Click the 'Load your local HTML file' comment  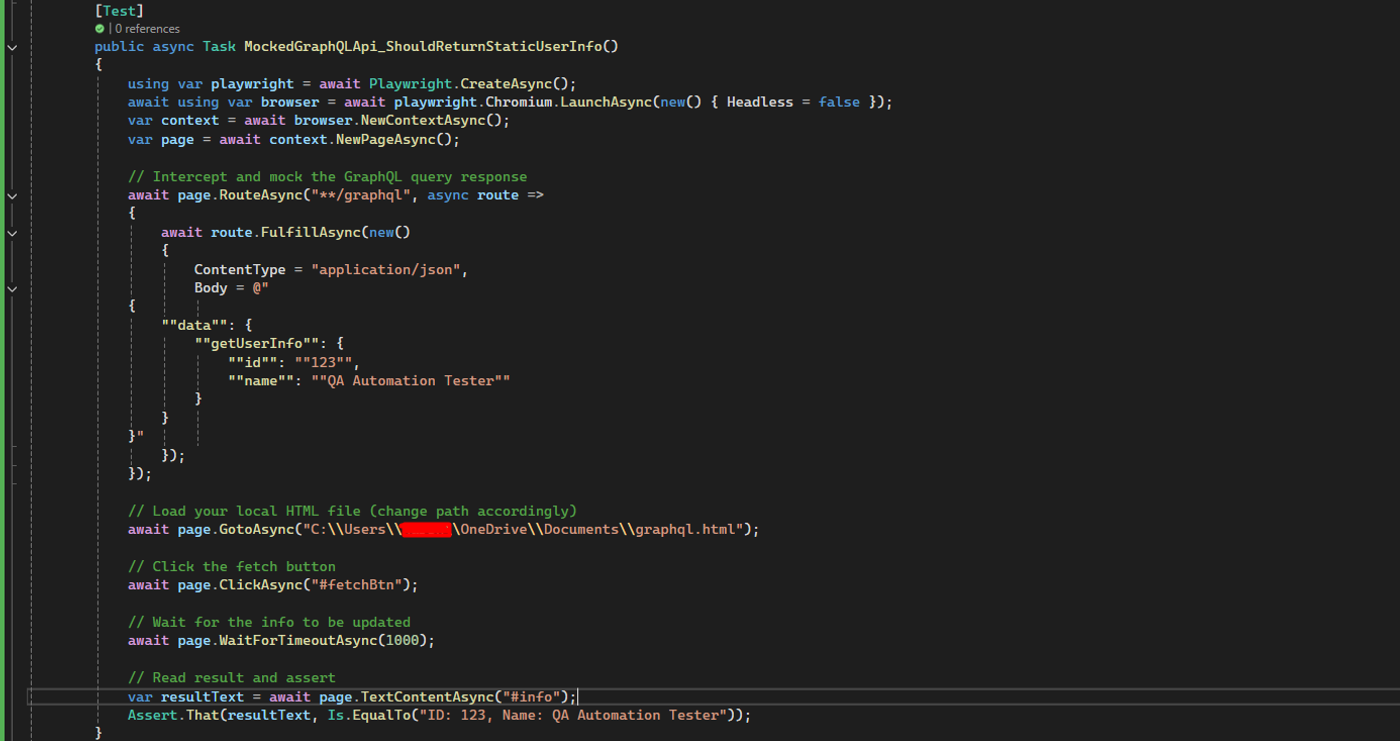(352, 511)
